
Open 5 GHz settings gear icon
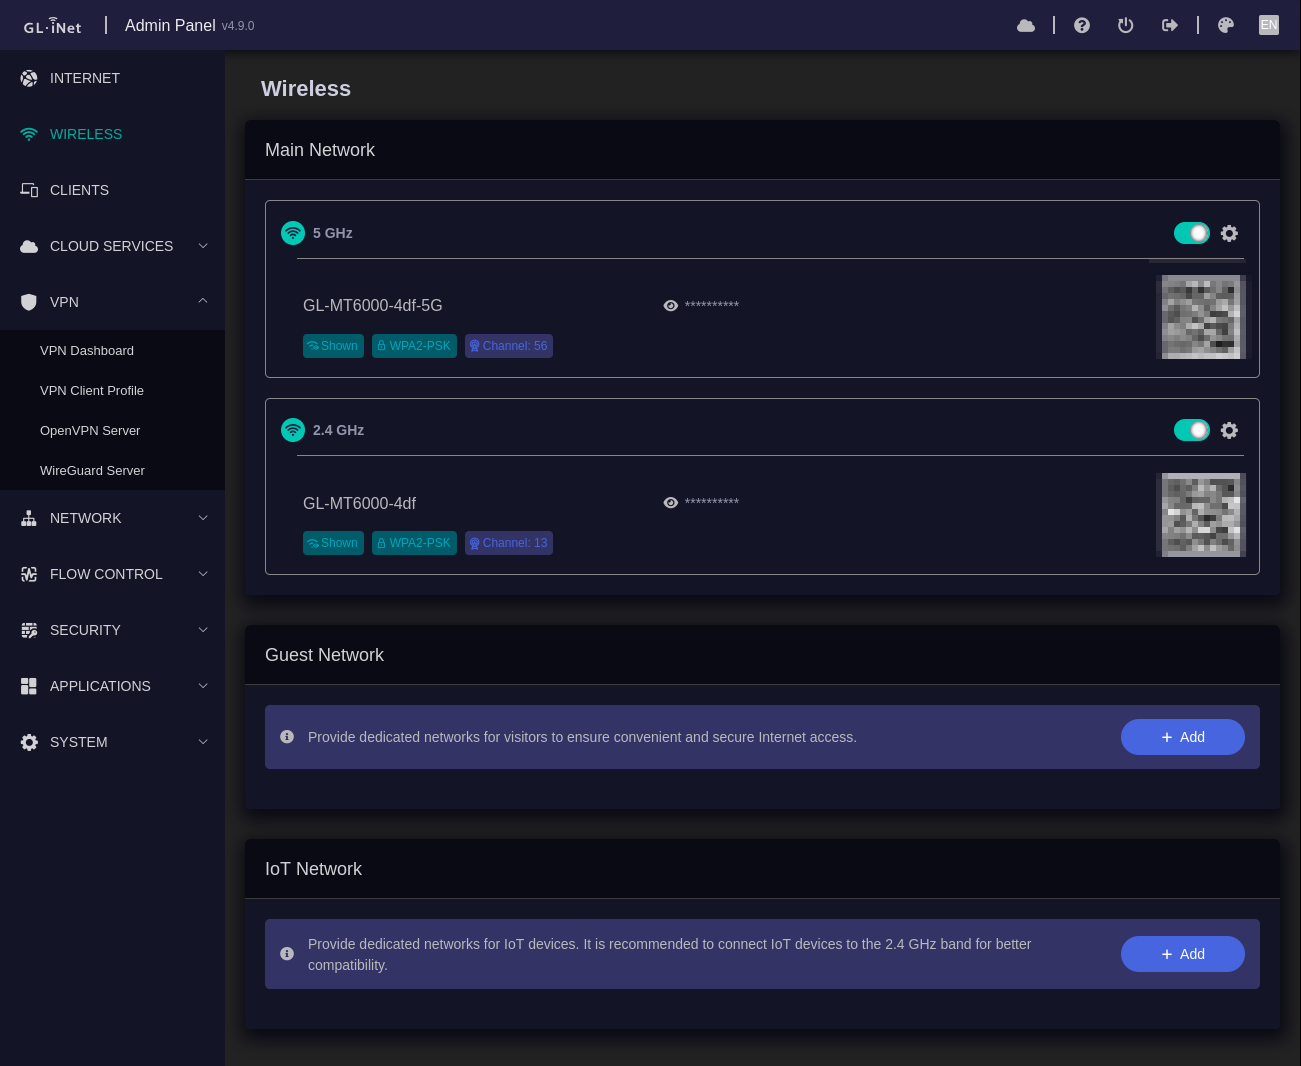pyautogui.click(x=1230, y=233)
